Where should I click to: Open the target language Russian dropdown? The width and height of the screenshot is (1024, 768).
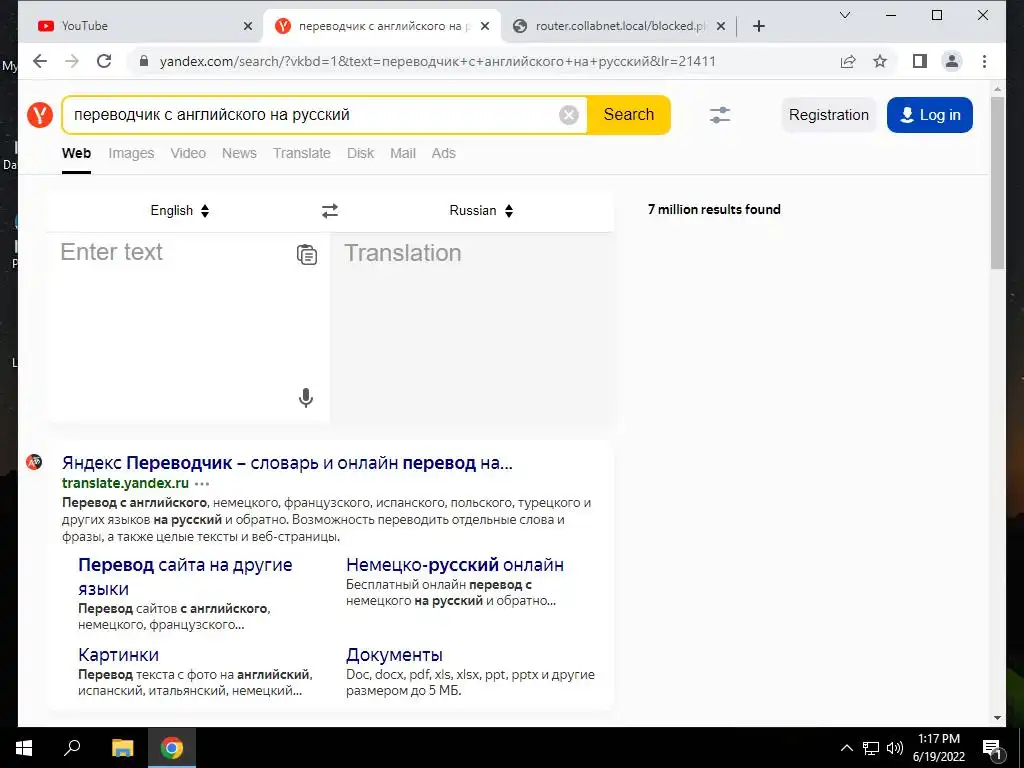(481, 211)
